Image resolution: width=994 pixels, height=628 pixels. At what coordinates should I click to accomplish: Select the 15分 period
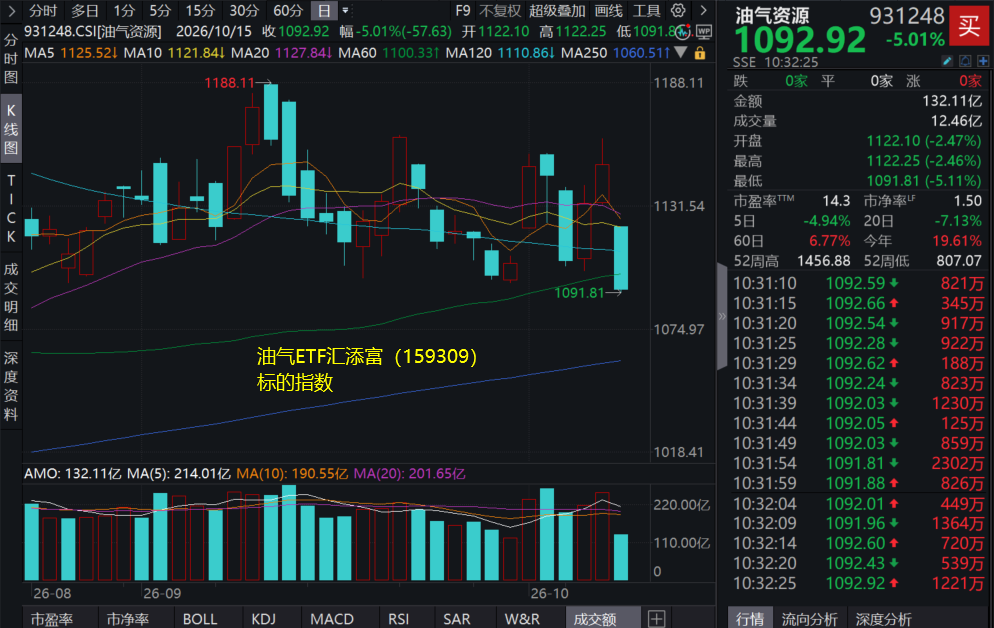click(x=200, y=11)
